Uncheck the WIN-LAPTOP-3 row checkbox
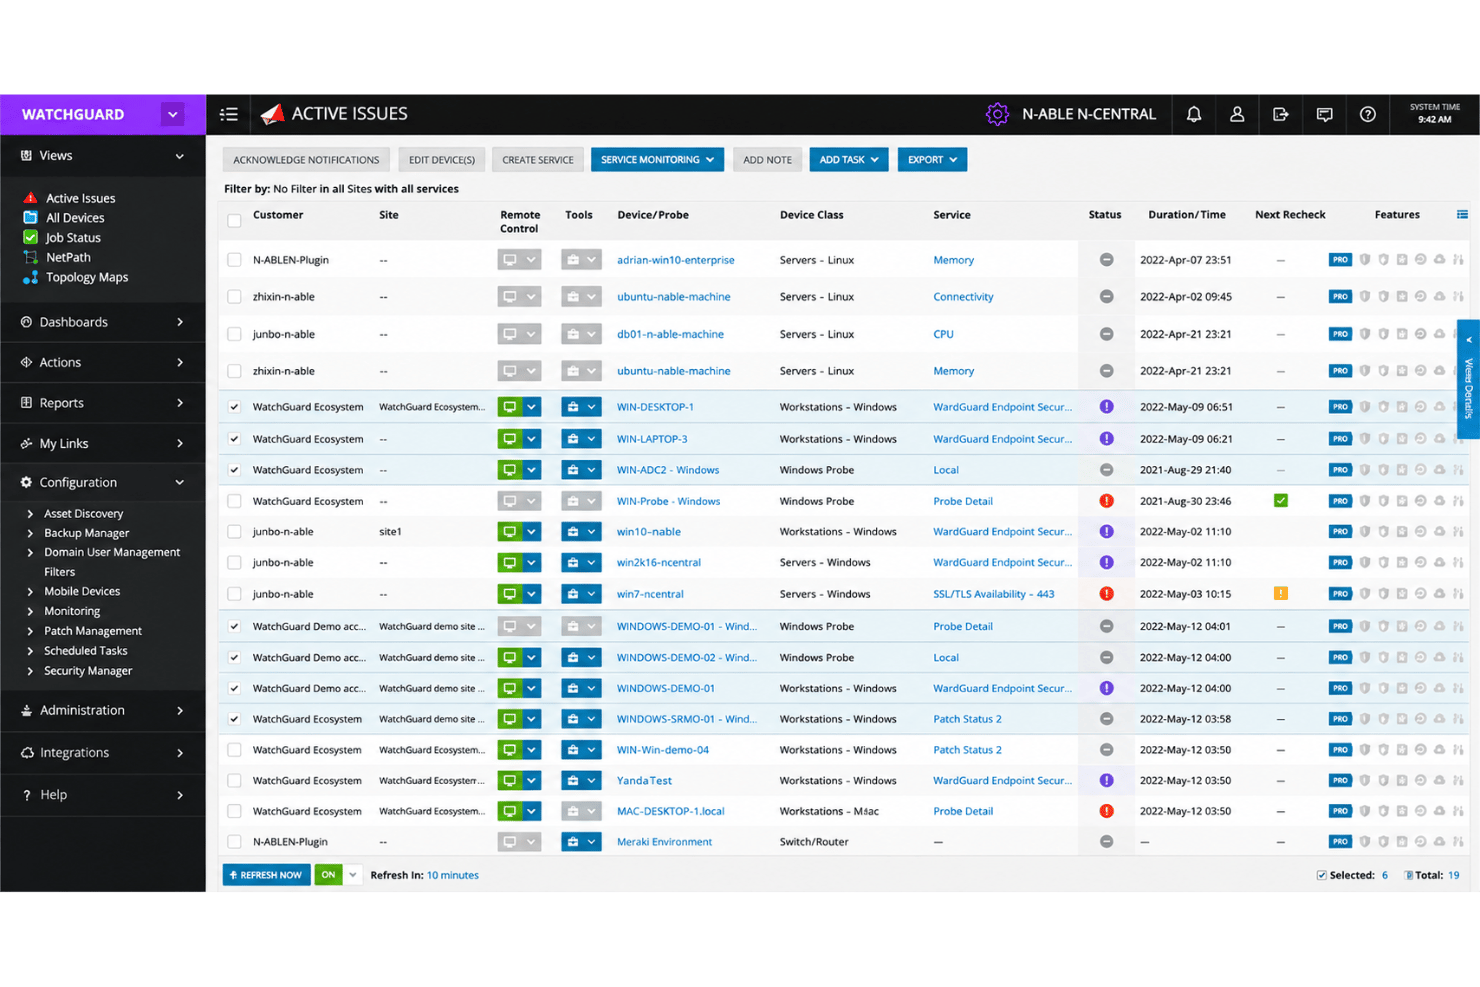Viewport: 1480px width, 987px height. click(x=234, y=439)
